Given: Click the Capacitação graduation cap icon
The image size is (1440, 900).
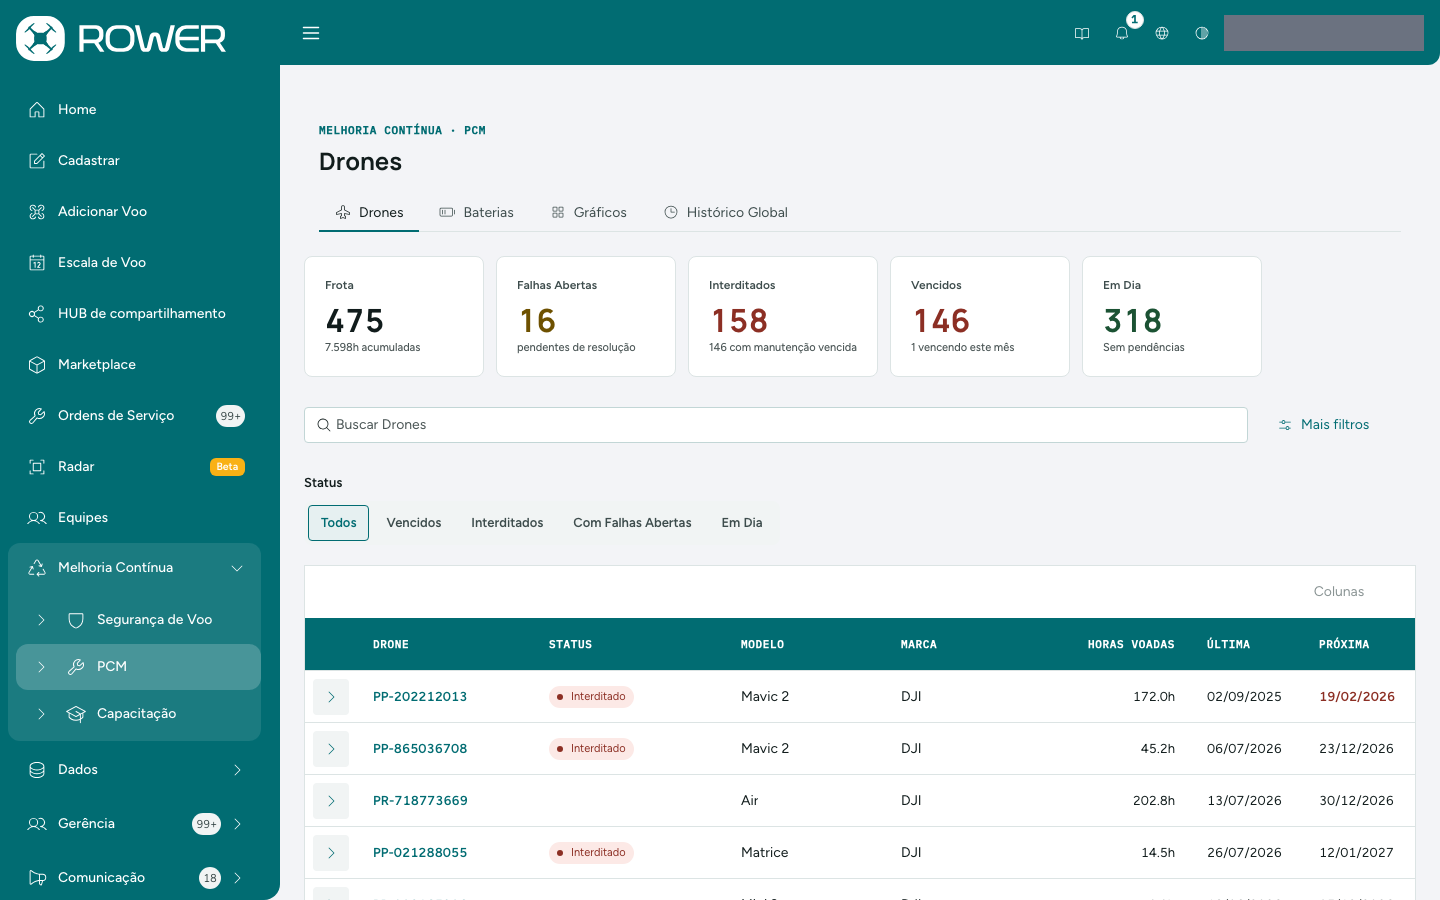Looking at the screenshot, I should coord(76,714).
